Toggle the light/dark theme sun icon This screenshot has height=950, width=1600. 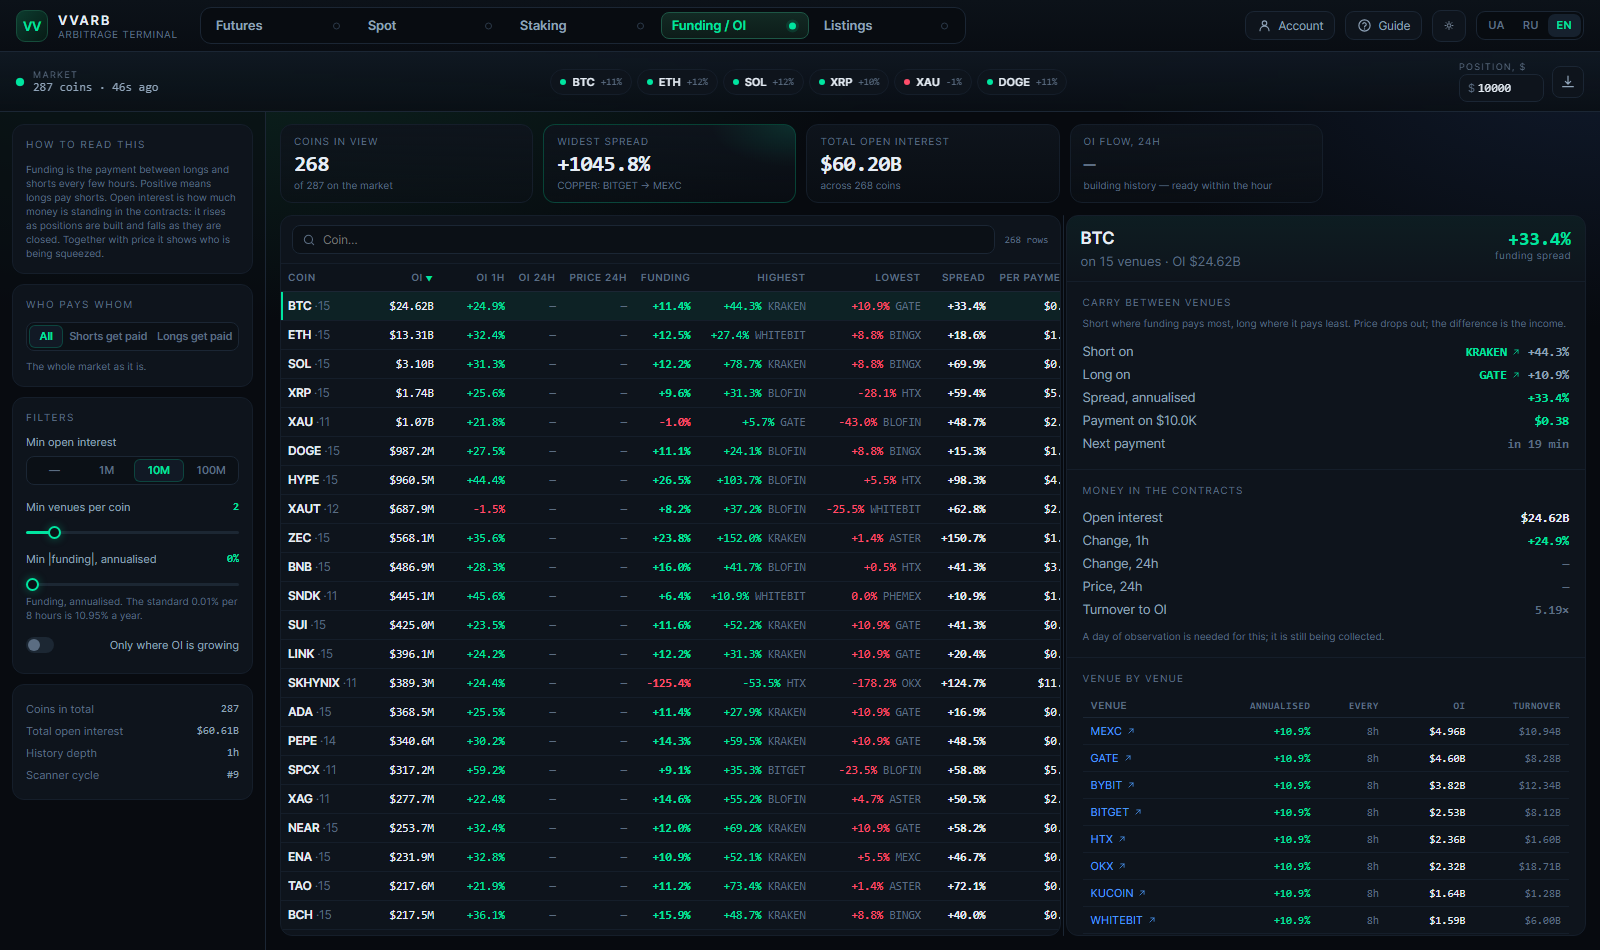(x=1449, y=26)
